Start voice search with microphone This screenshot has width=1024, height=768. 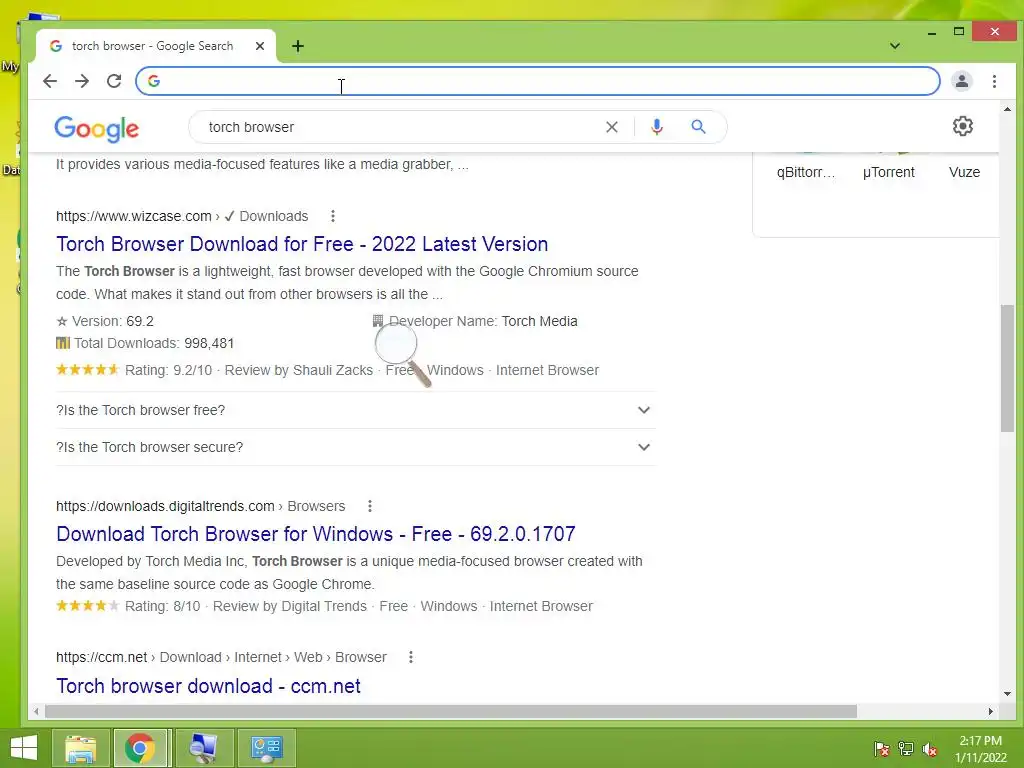pos(657,127)
